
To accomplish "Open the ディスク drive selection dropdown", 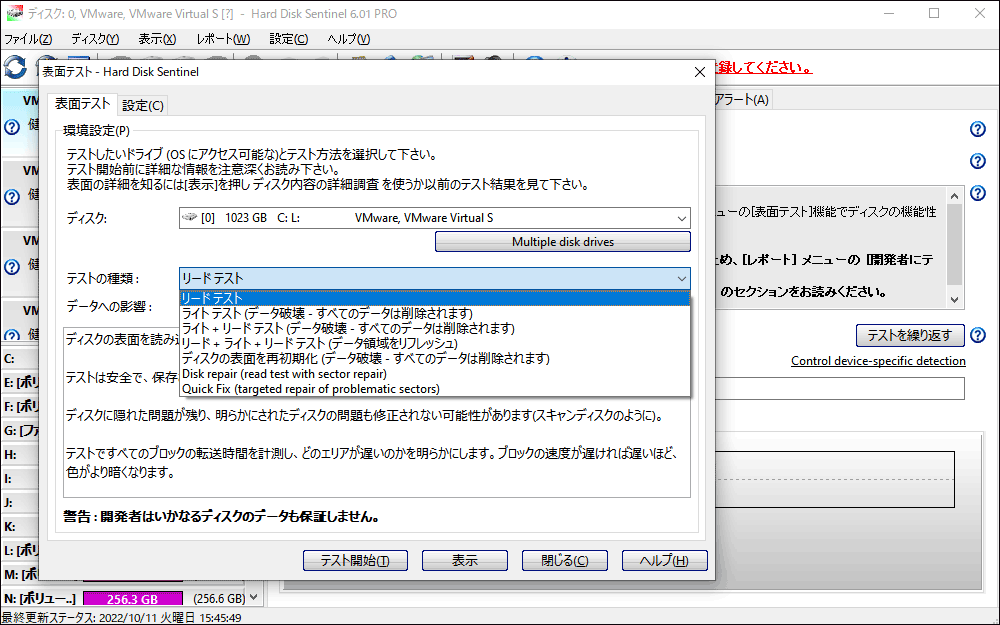I will (x=683, y=218).
